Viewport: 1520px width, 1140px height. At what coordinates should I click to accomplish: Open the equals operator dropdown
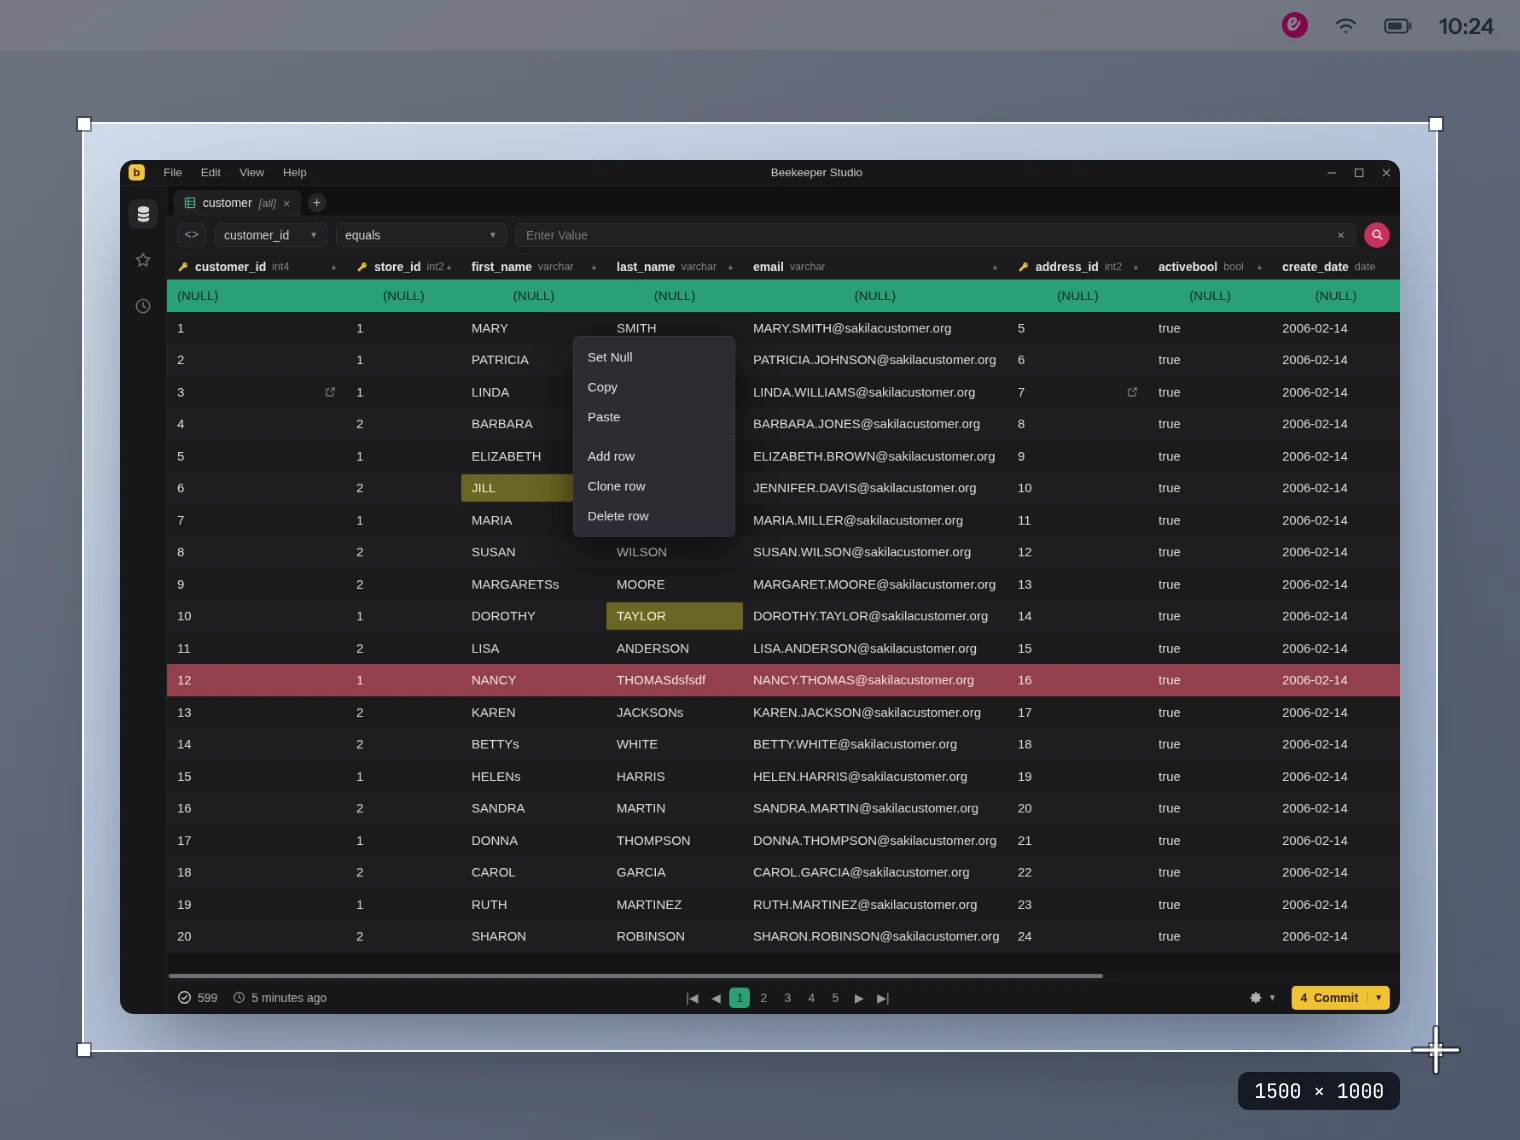[x=420, y=235]
